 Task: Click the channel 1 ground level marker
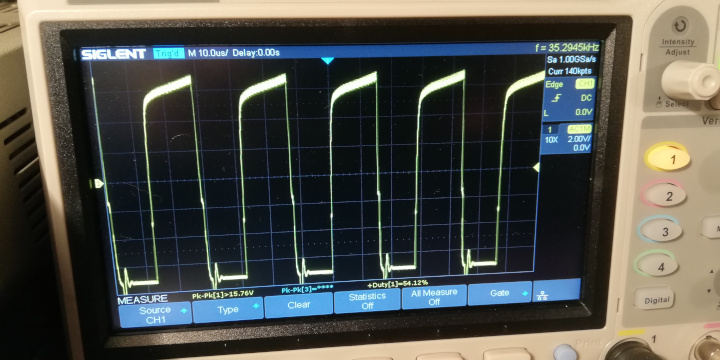pos(97,184)
